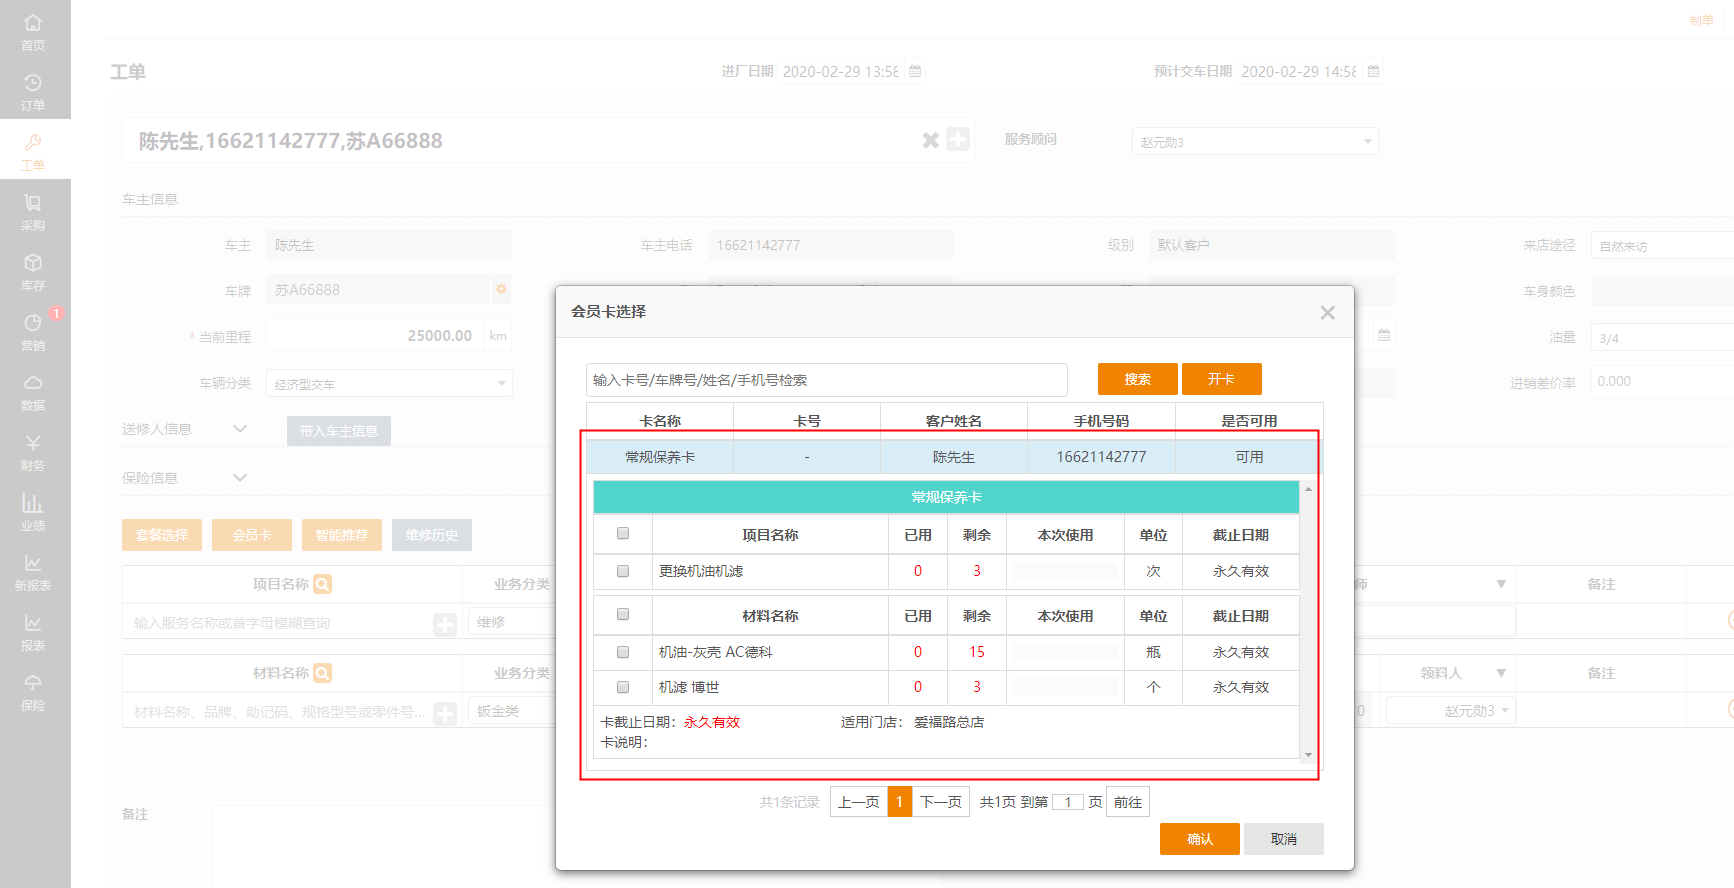Expand the 送修人信息 section
Image resolution: width=1734 pixels, height=888 pixels.
[x=239, y=428]
